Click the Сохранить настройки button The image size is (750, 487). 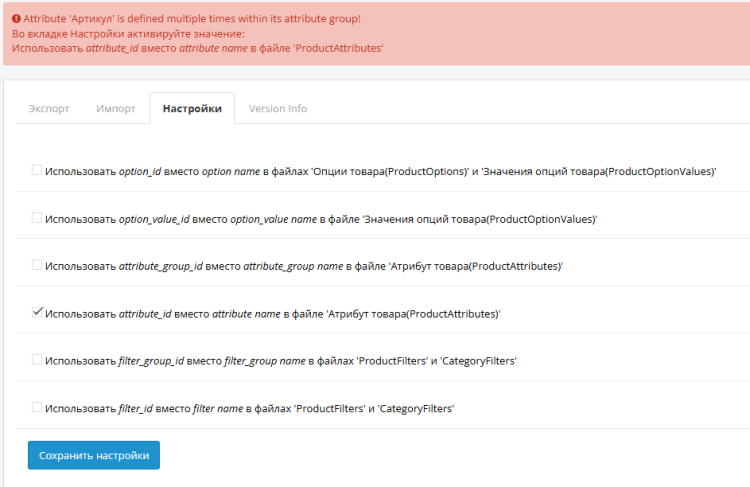tap(94, 455)
